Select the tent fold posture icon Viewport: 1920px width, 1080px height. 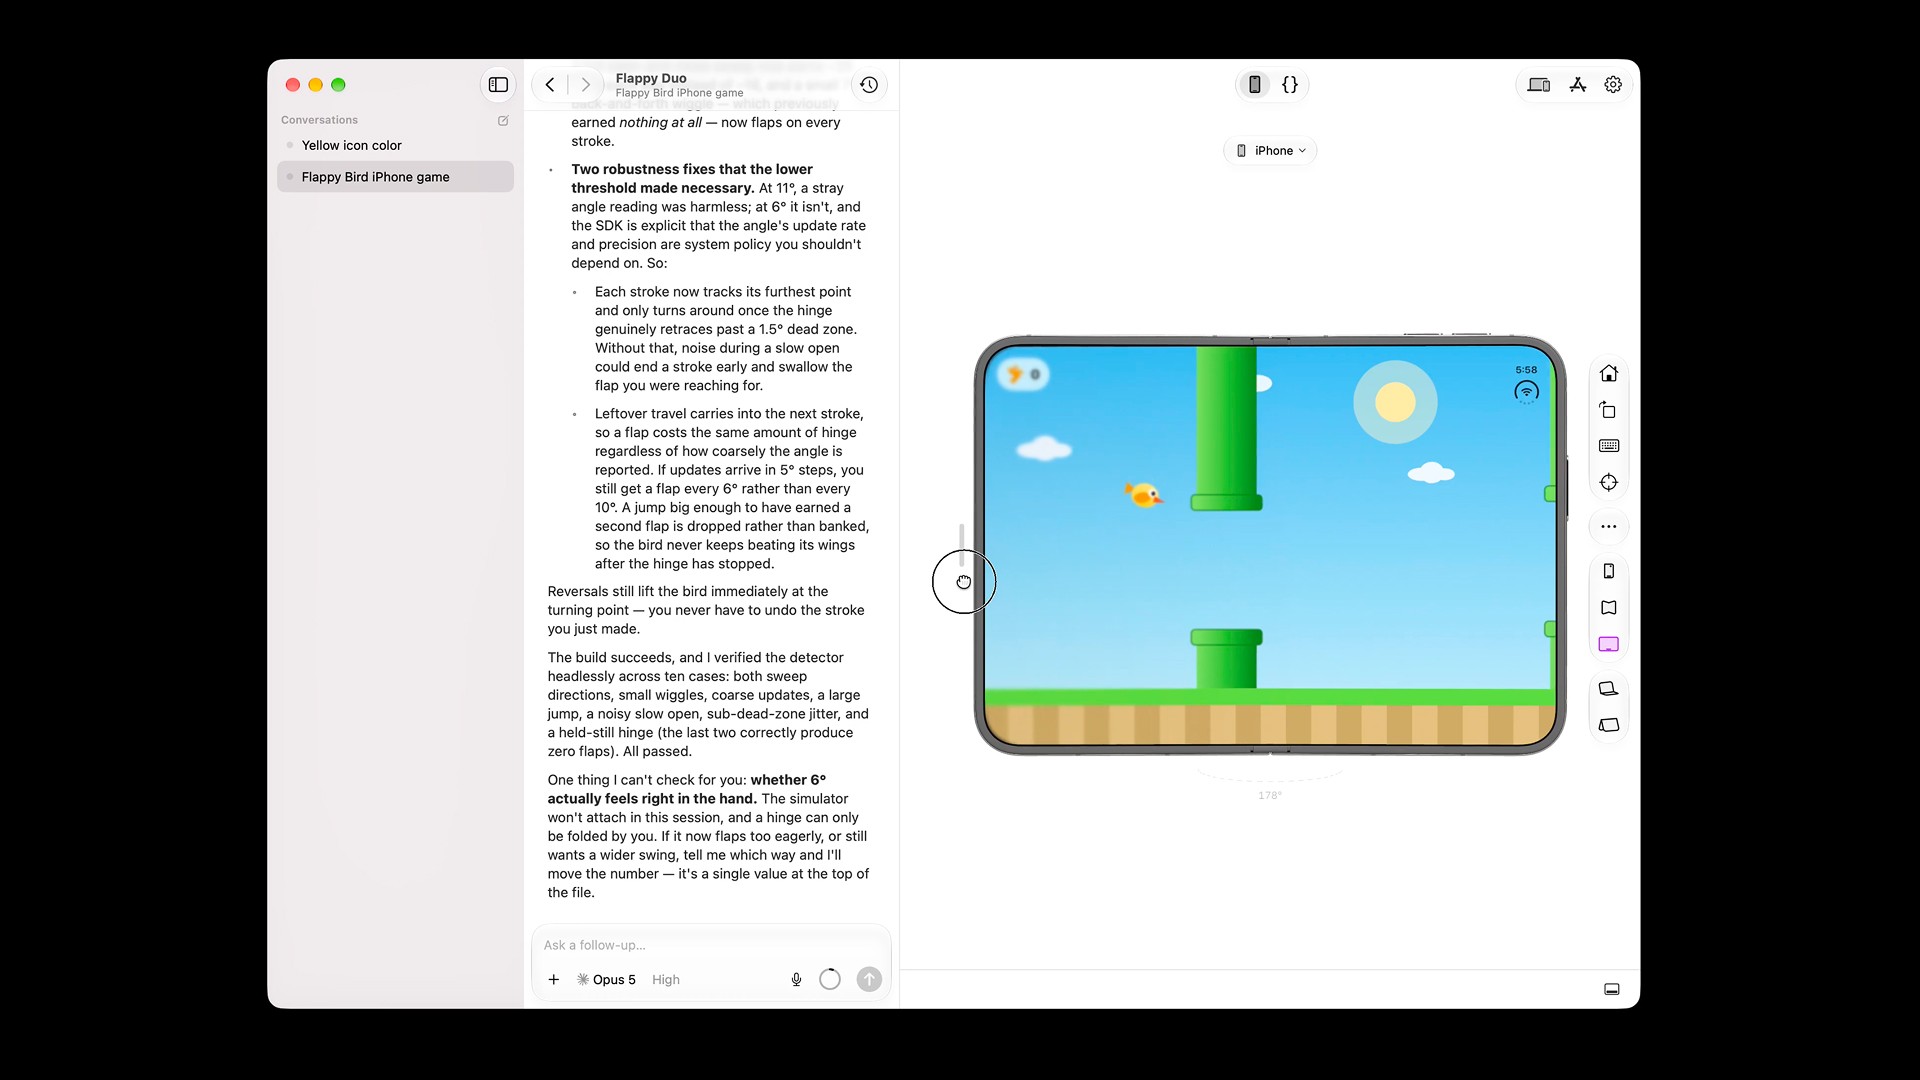[1609, 725]
